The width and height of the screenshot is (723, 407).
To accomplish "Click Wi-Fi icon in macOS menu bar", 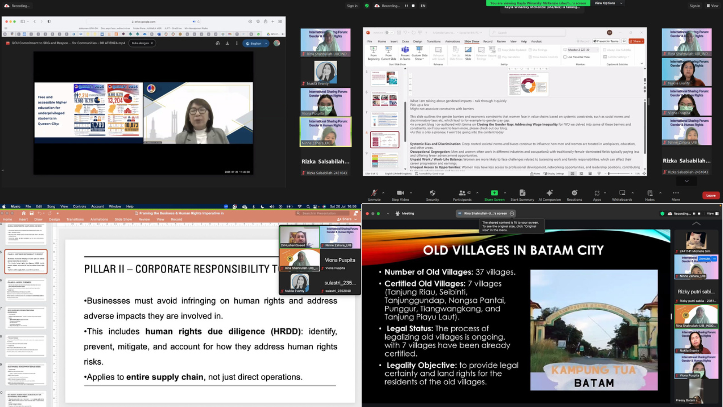I will [300, 206].
